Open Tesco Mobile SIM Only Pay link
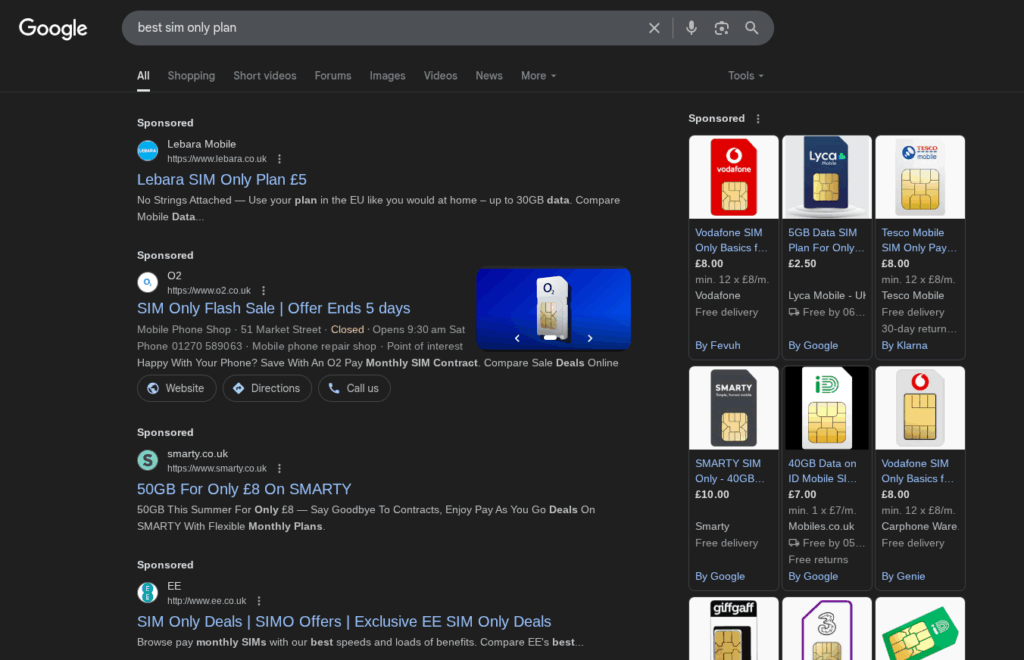 (x=919, y=240)
